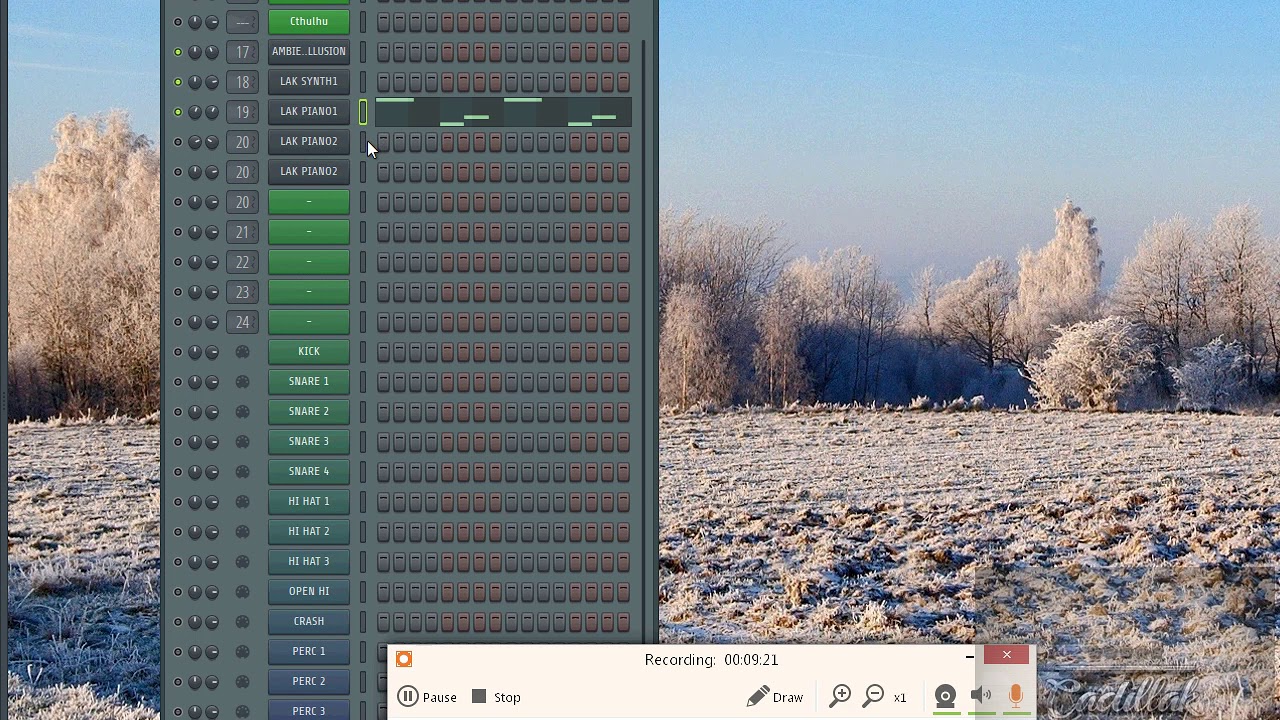Pause the screen recording
The image size is (1280, 720).
(x=427, y=697)
